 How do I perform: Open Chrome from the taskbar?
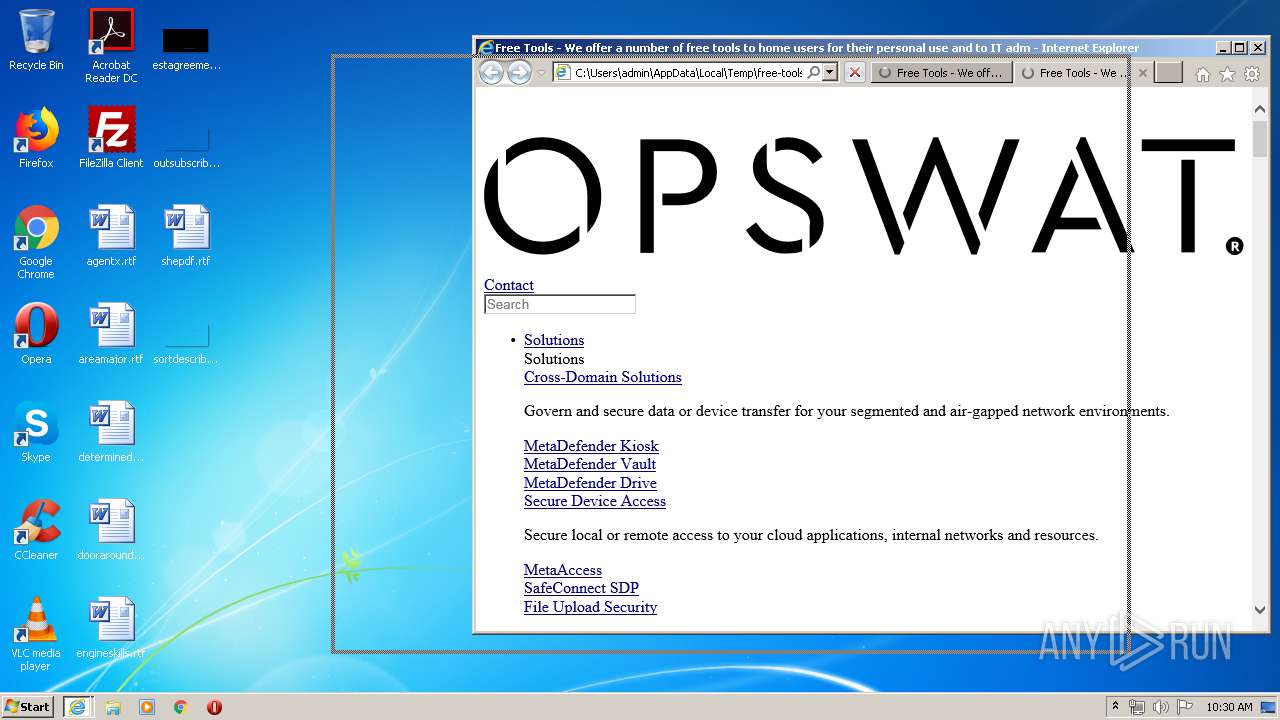[181, 707]
